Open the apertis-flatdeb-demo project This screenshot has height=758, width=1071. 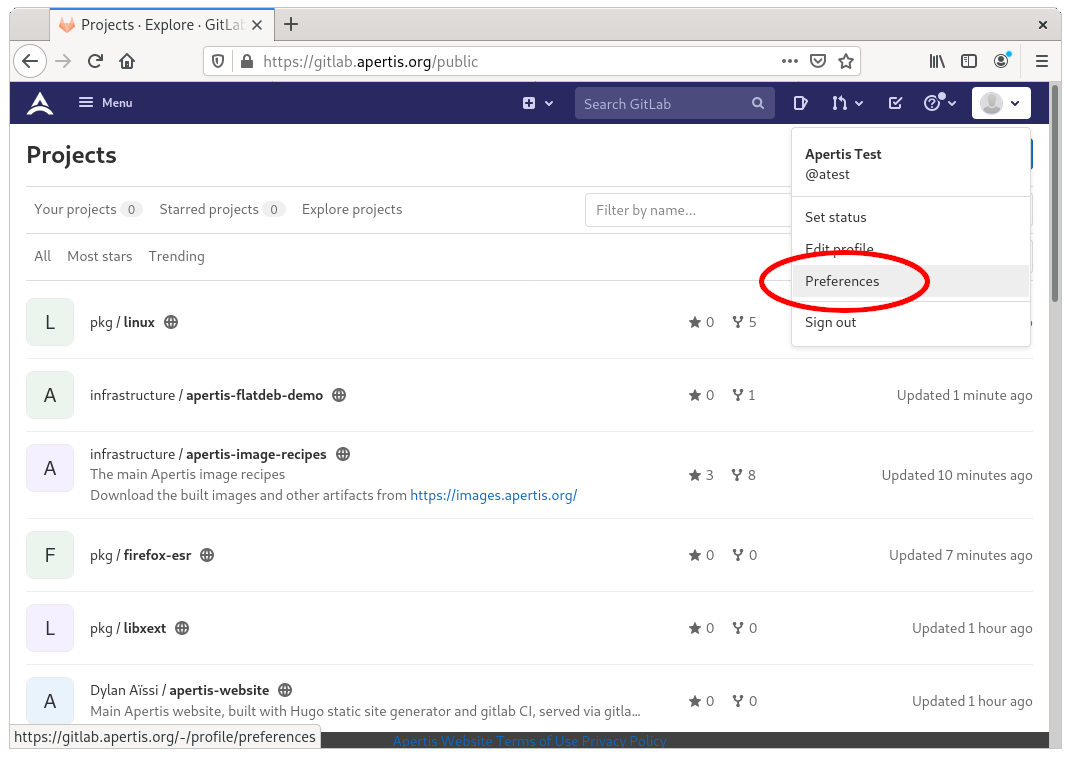pos(206,395)
